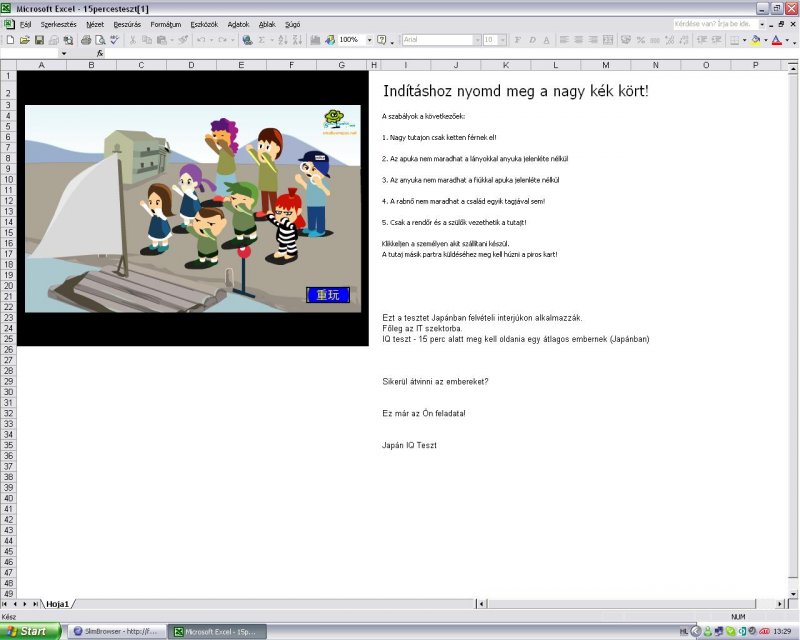Run spell check from toolbar
This screenshot has width=800, height=640.
[x=115, y=40]
